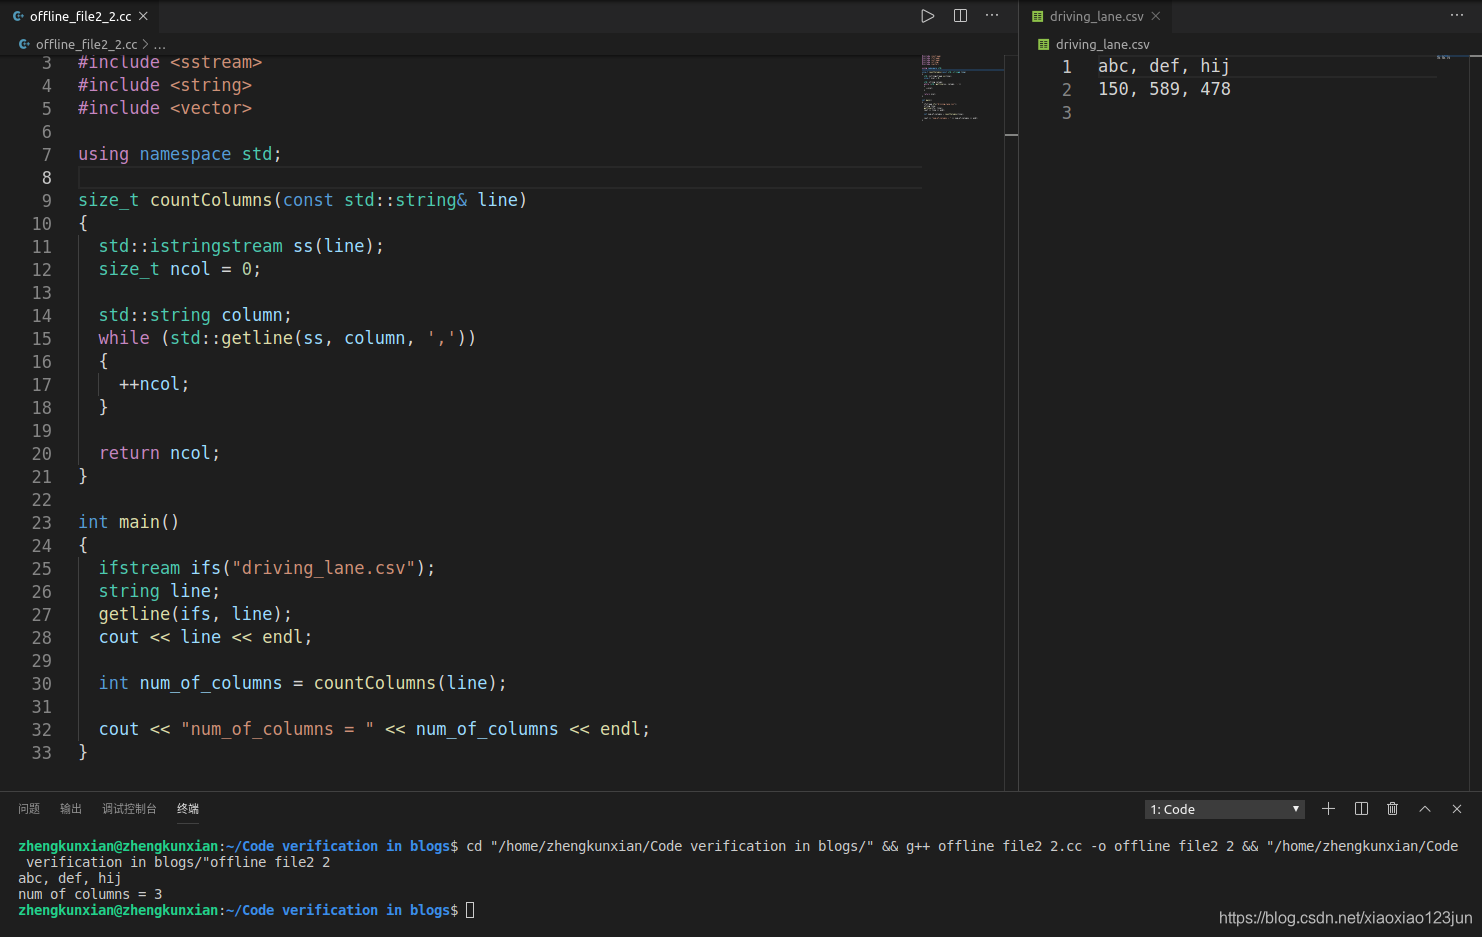Run the code with the play icon
Screen dimensions: 1482x937
pos(927,16)
